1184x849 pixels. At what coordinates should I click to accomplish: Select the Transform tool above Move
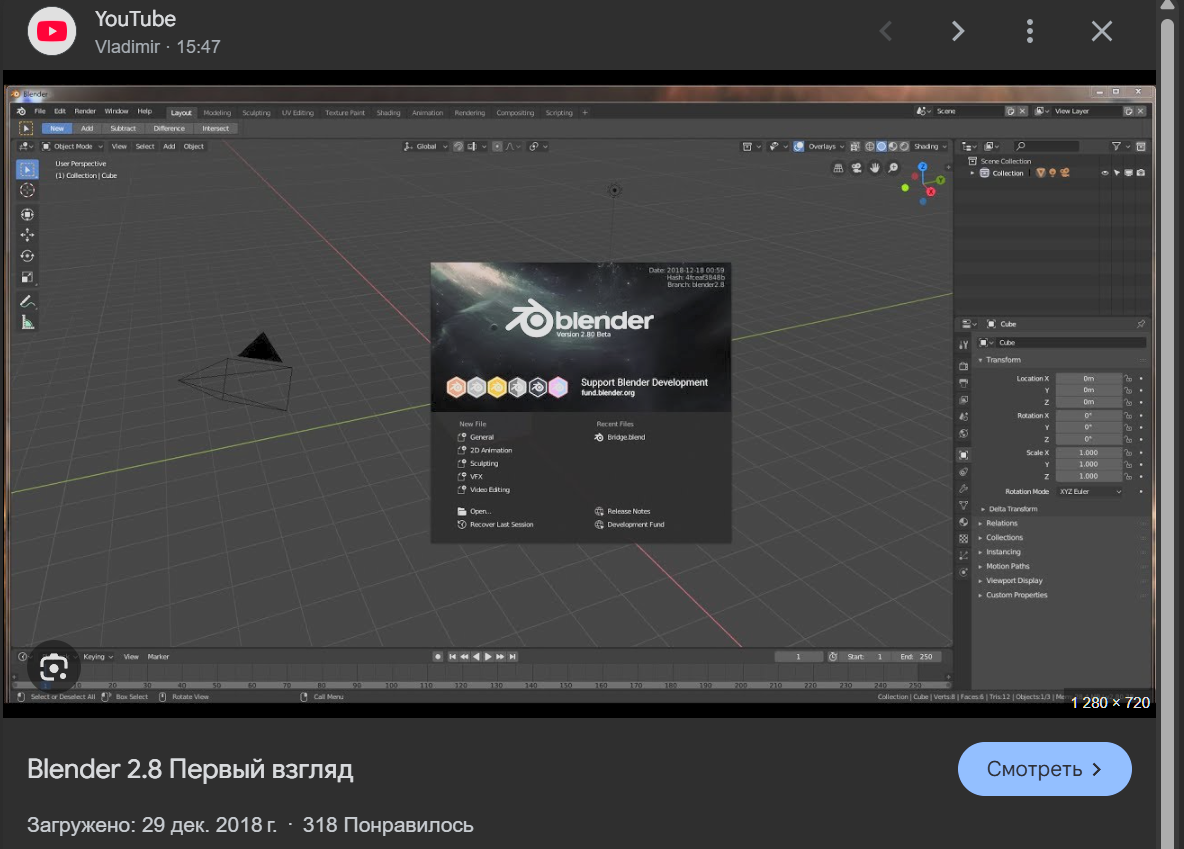click(27, 215)
